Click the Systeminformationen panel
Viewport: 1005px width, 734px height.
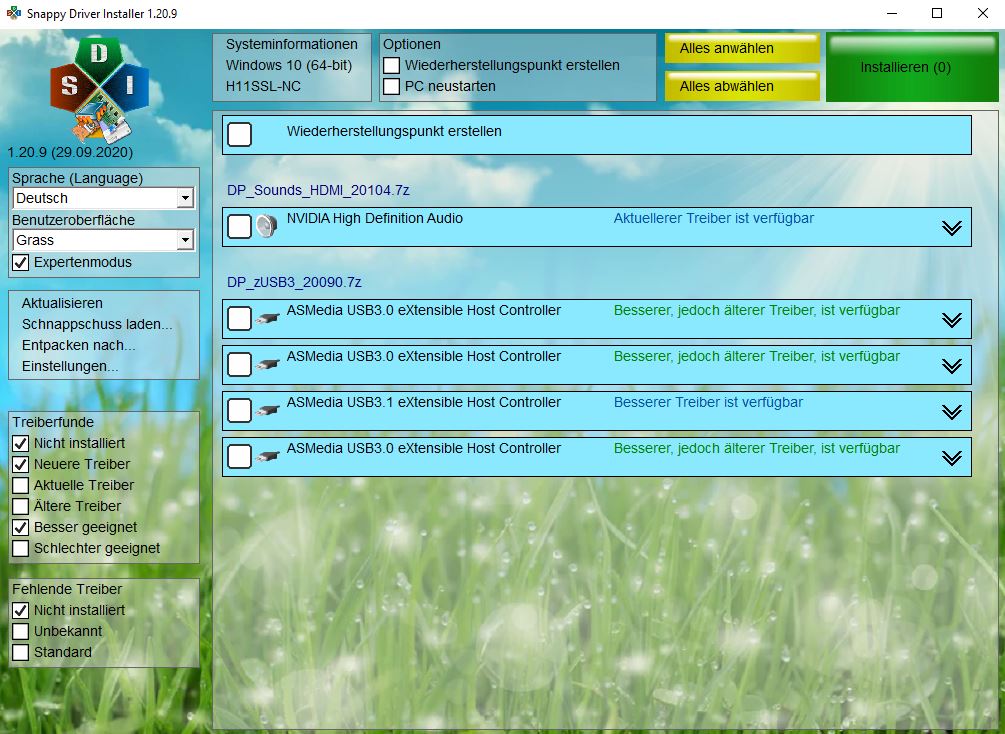click(292, 67)
